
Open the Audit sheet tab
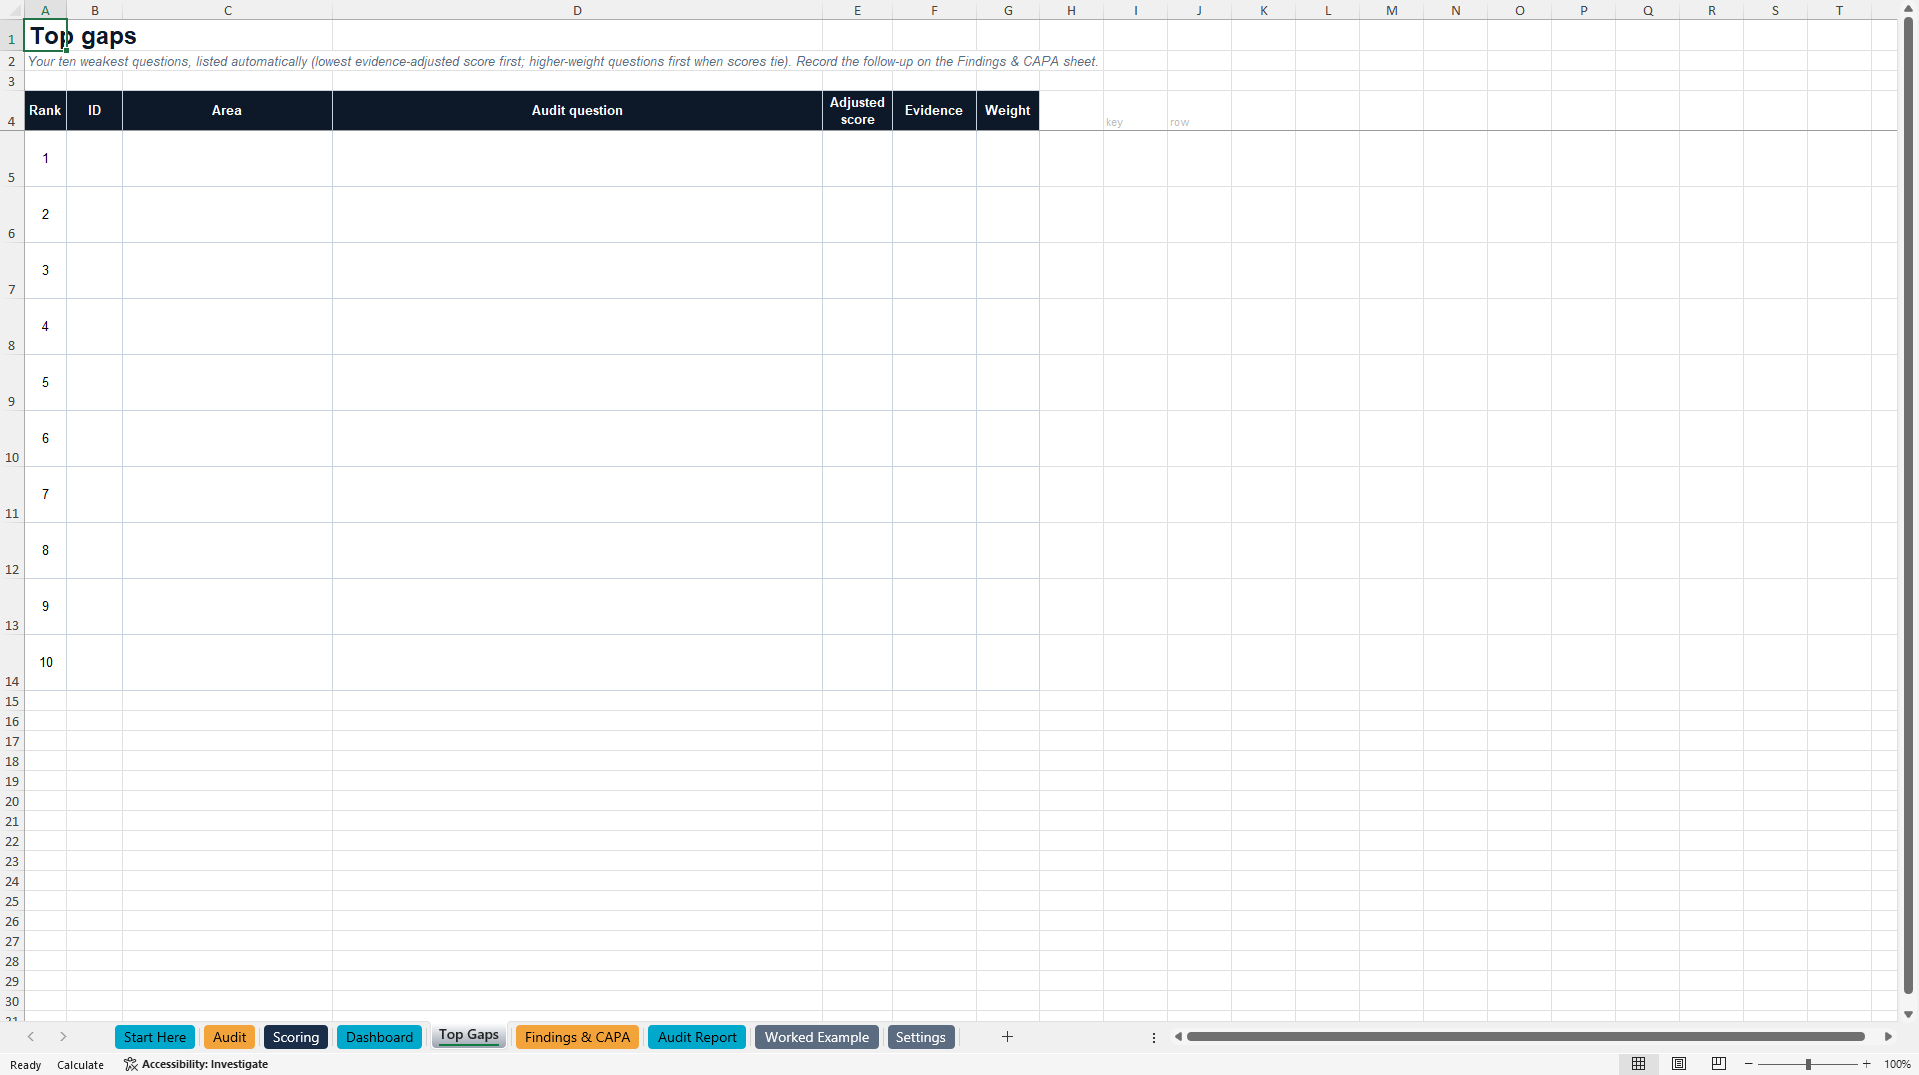tap(229, 1037)
